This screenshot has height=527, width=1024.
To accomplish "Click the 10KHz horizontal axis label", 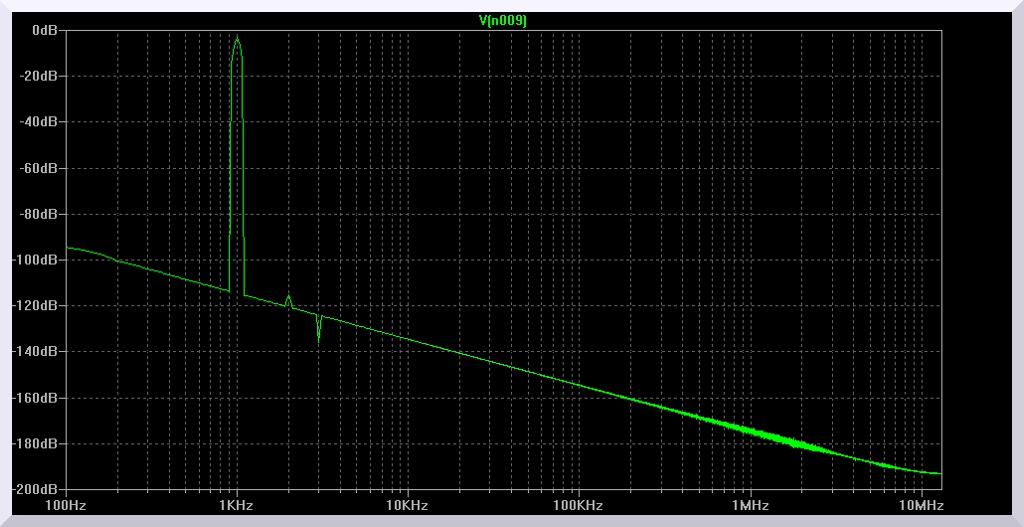I will pos(408,506).
